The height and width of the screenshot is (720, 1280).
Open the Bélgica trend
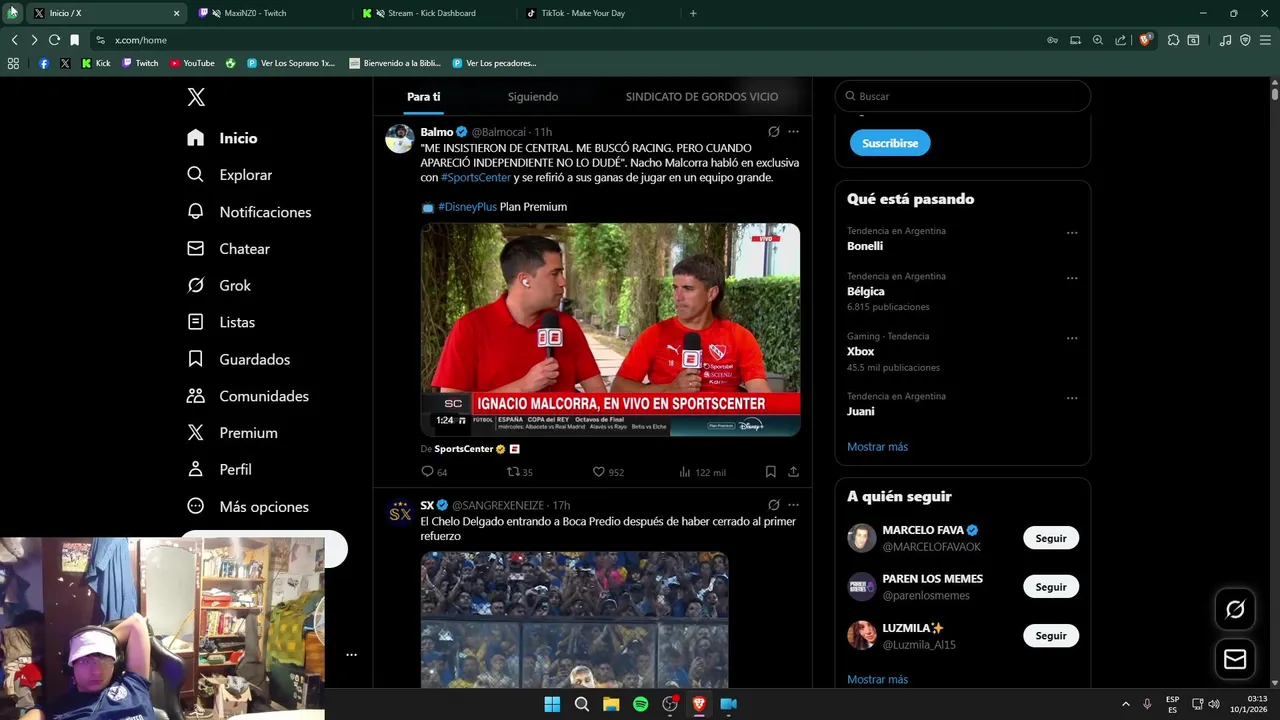point(866,291)
